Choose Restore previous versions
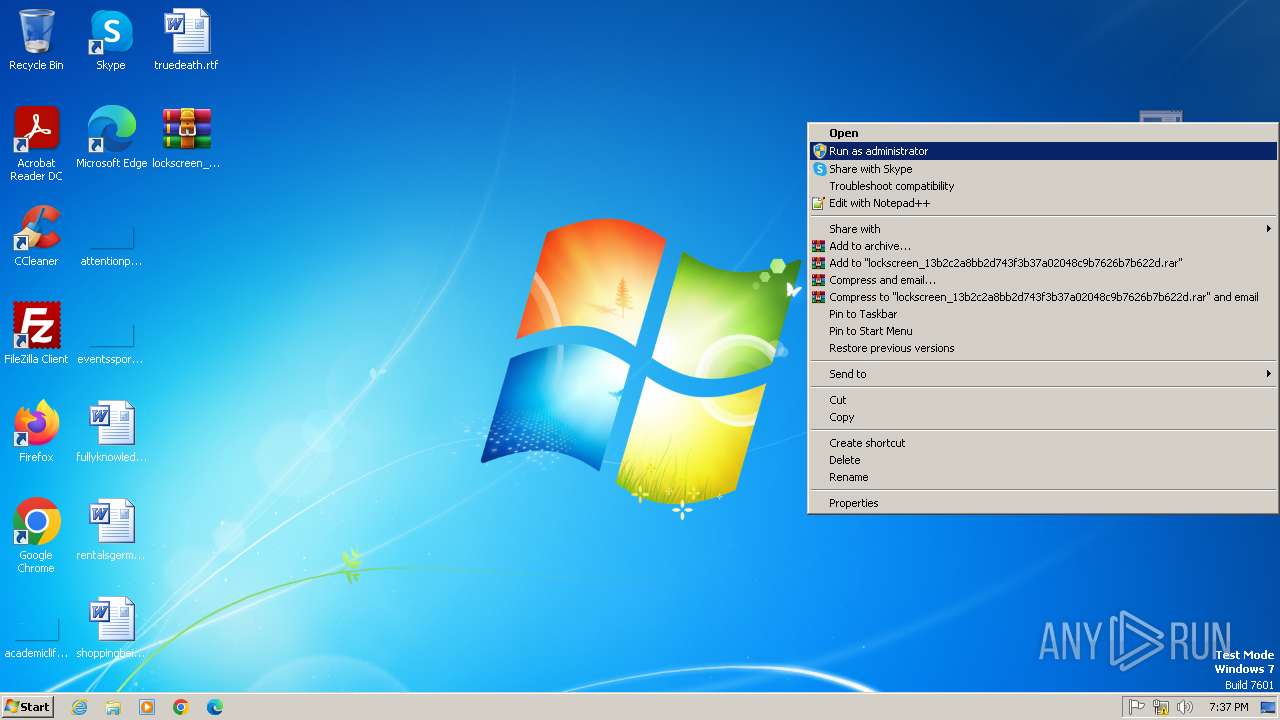The image size is (1280, 720). tap(1043, 348)
